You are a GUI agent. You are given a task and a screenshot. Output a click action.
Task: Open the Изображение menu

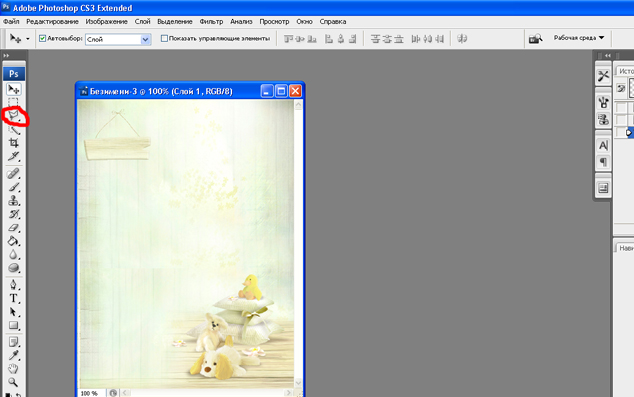[x=107, y=21]
